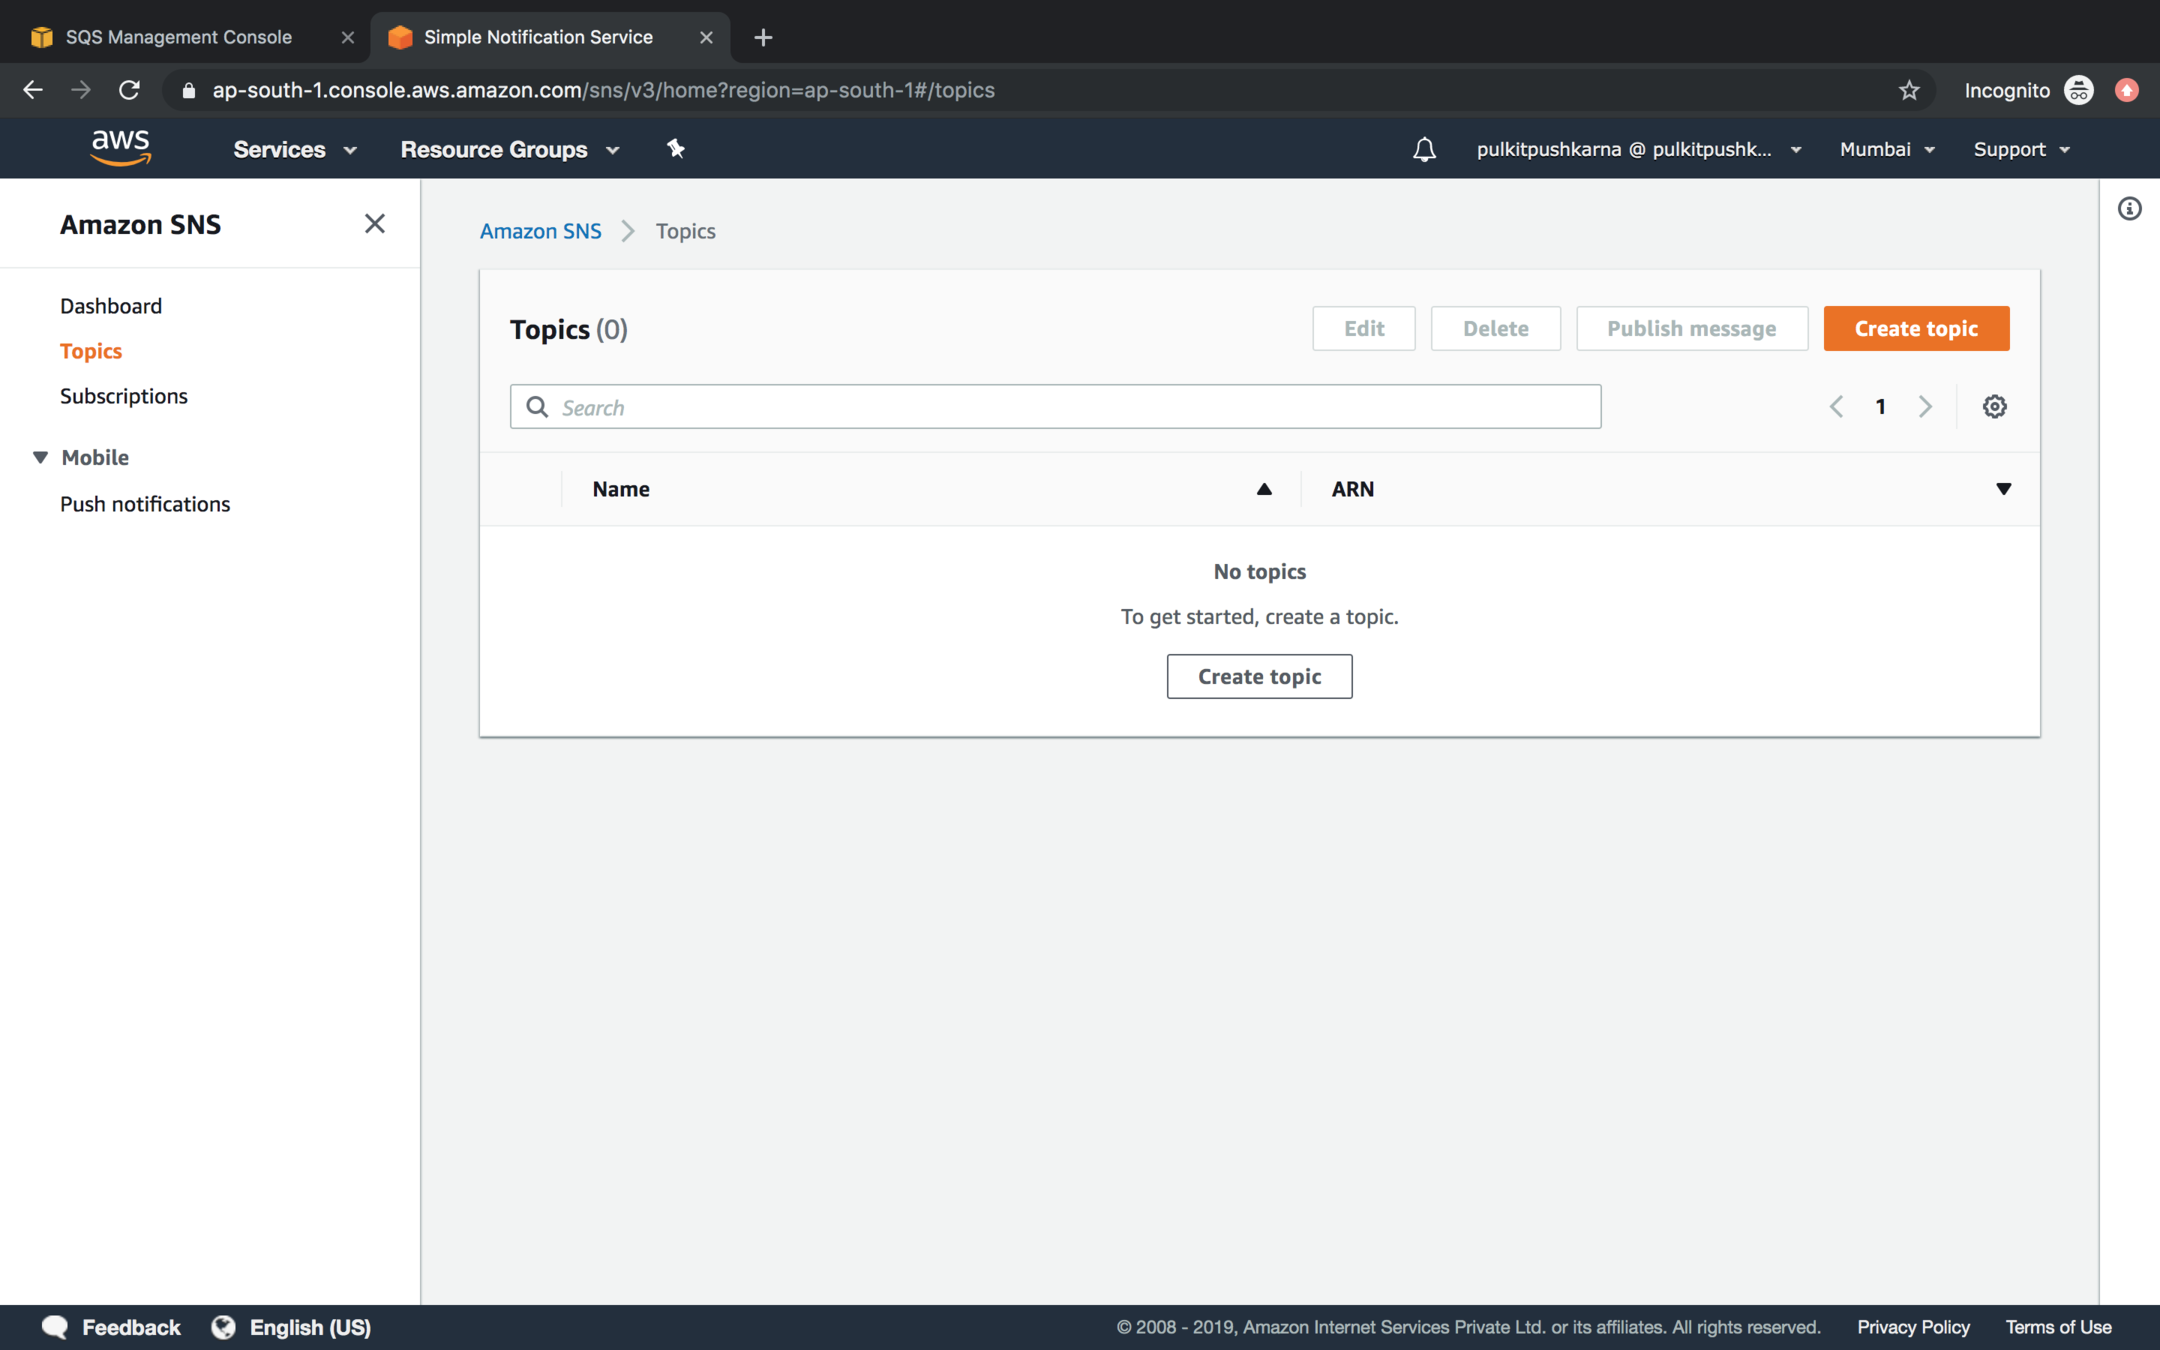The image size is (2160, 1350).
Task: Go to next page of topics
Action: (1925, 407)
